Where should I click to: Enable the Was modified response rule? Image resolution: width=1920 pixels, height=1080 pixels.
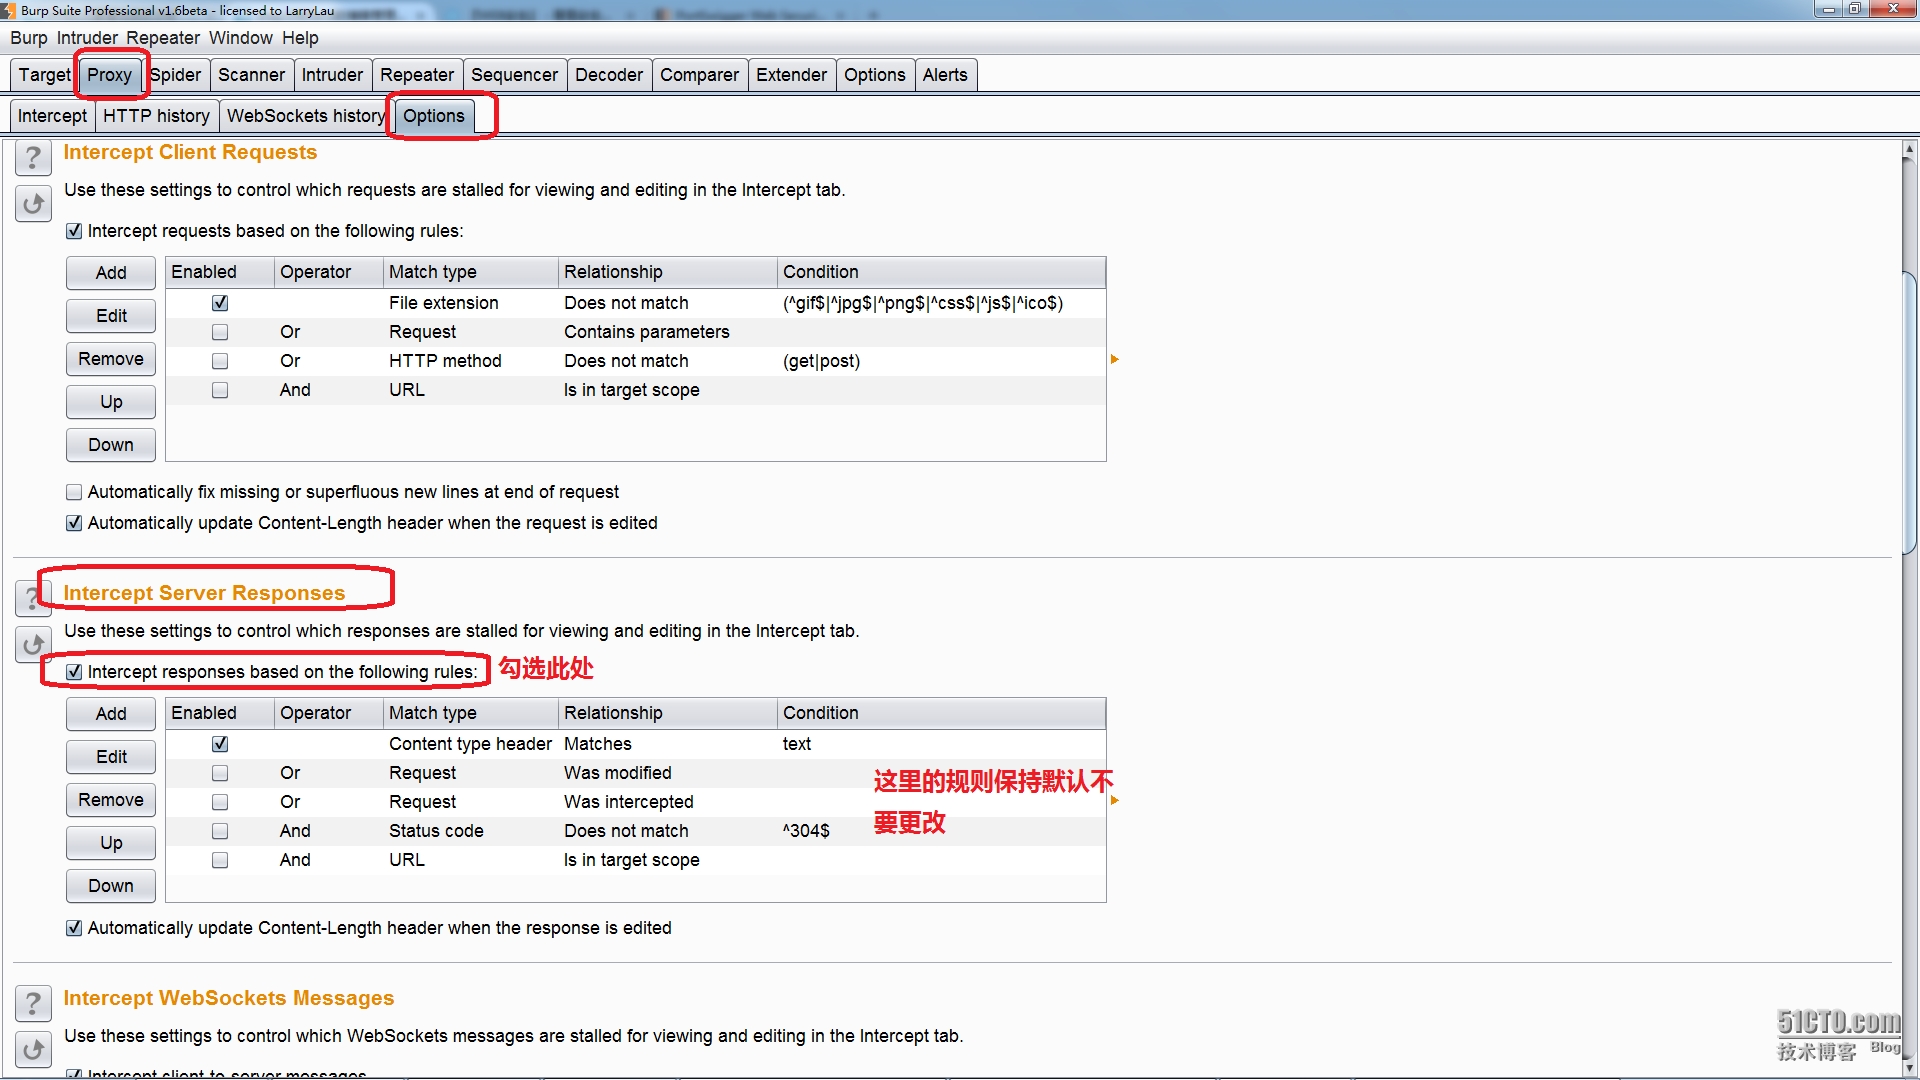click(x=220, y=773)
